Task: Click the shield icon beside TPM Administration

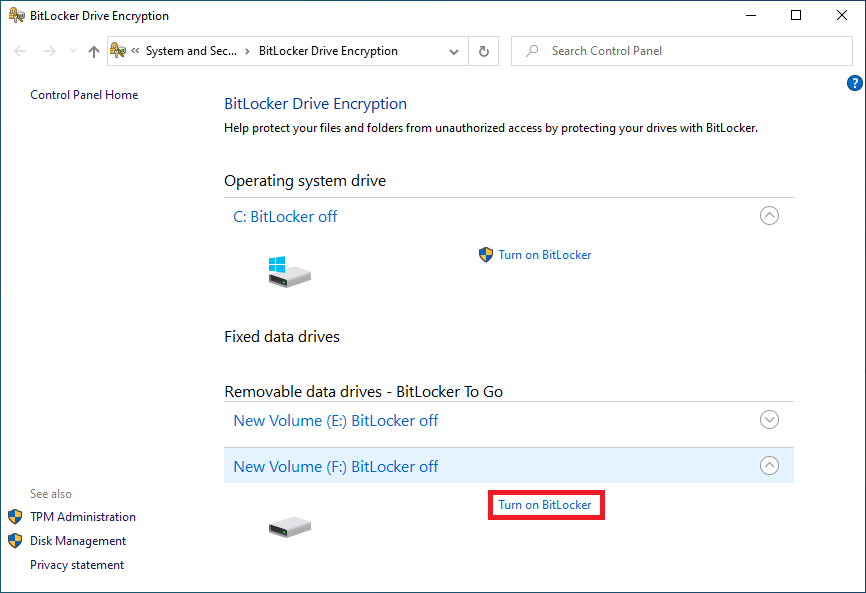Action: (15, 517)
